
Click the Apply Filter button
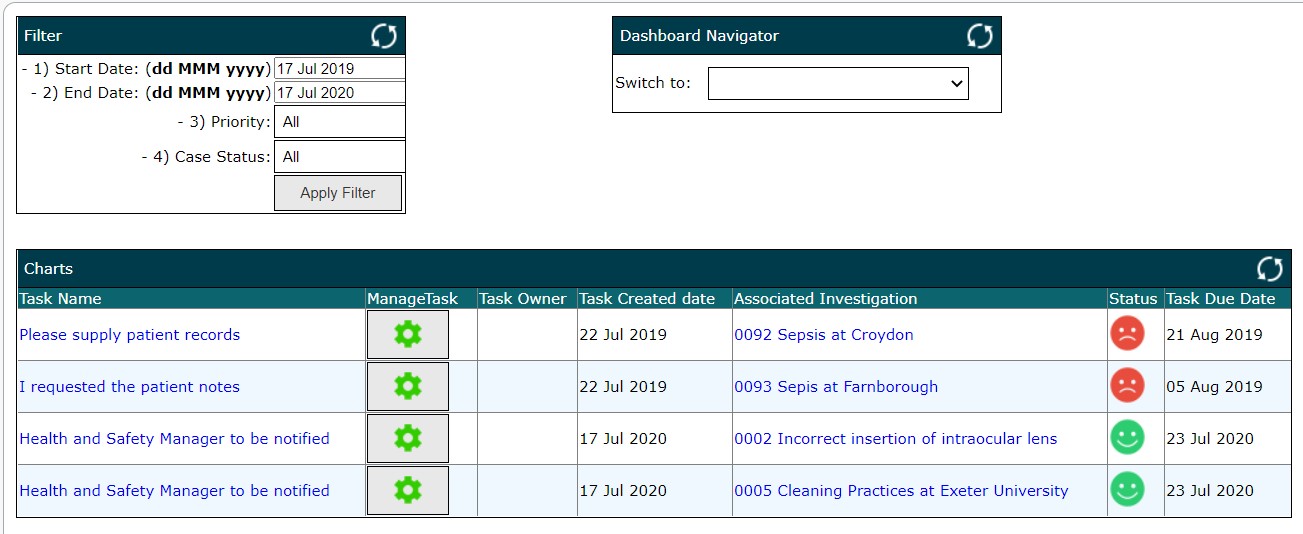tap(338, 193)
